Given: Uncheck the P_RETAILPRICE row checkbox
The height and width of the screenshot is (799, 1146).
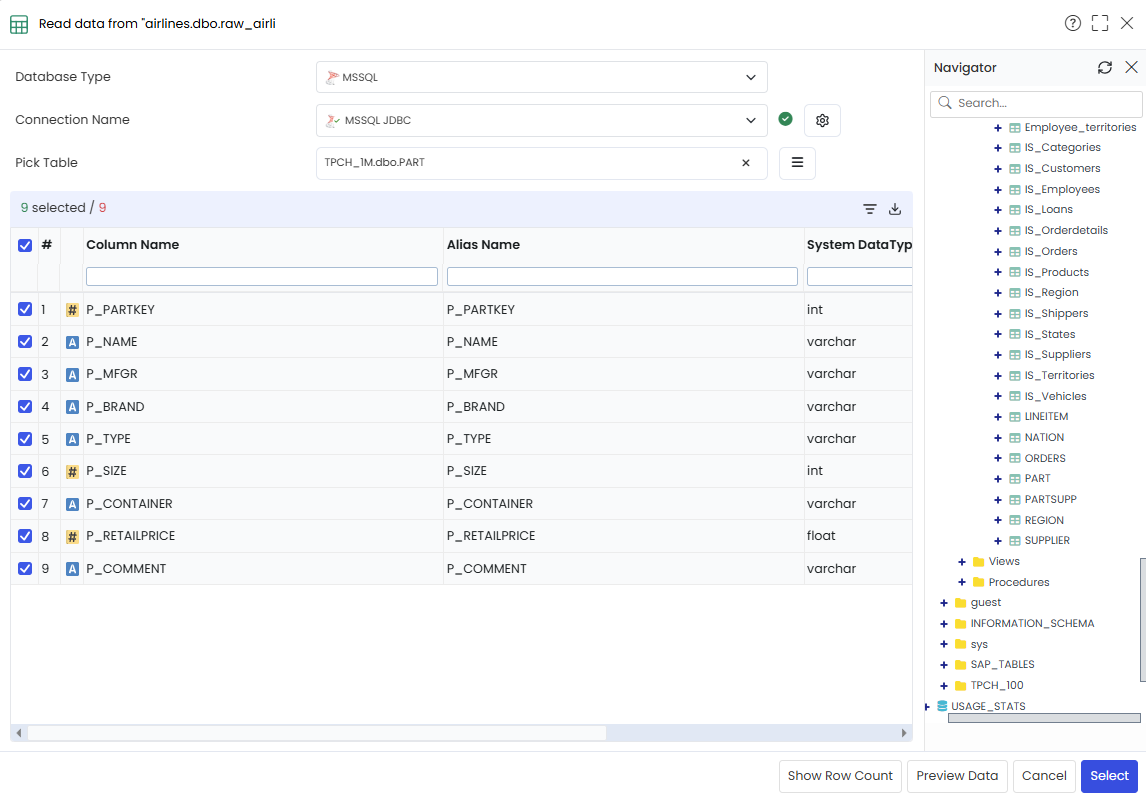Looking at the screenshot, I should tap(25, 536).
